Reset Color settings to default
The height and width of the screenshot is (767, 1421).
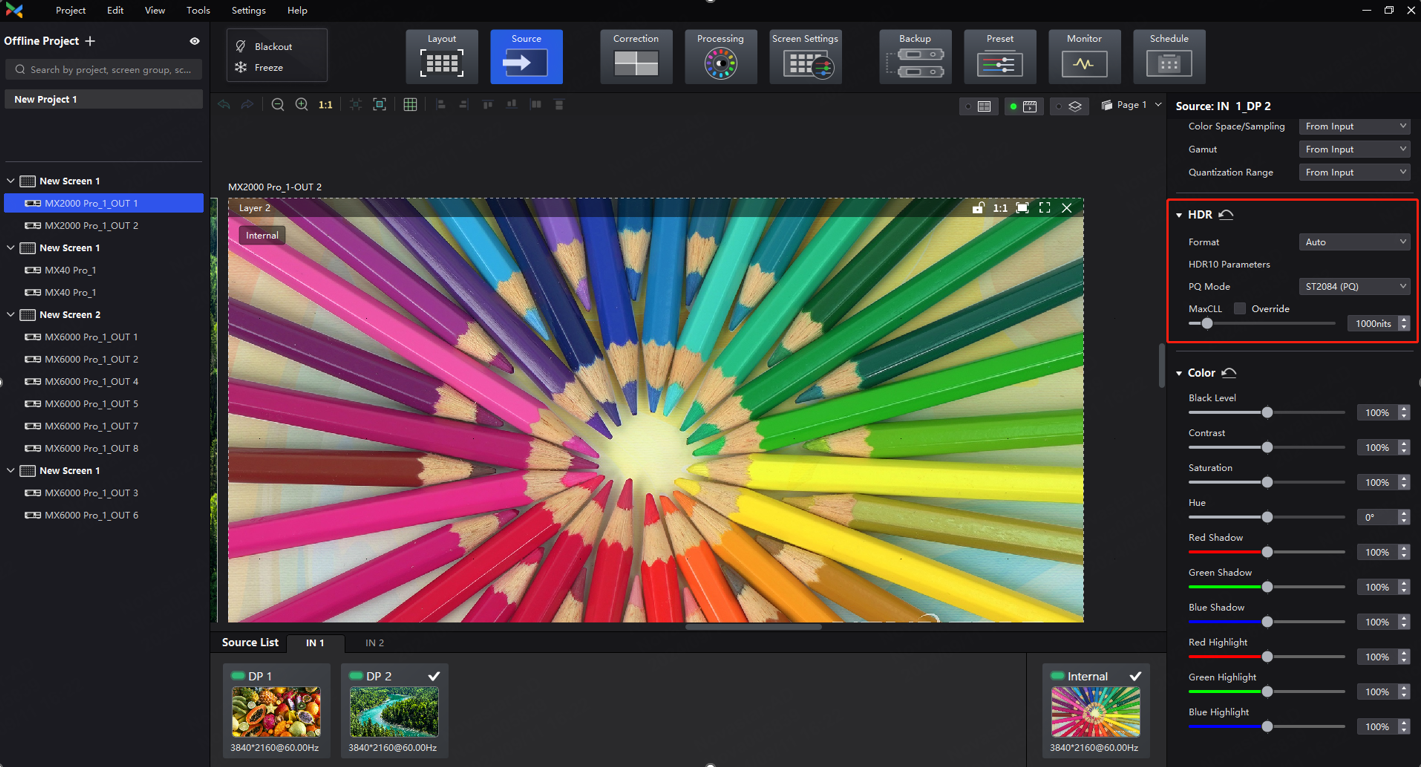click(1229, 373)
